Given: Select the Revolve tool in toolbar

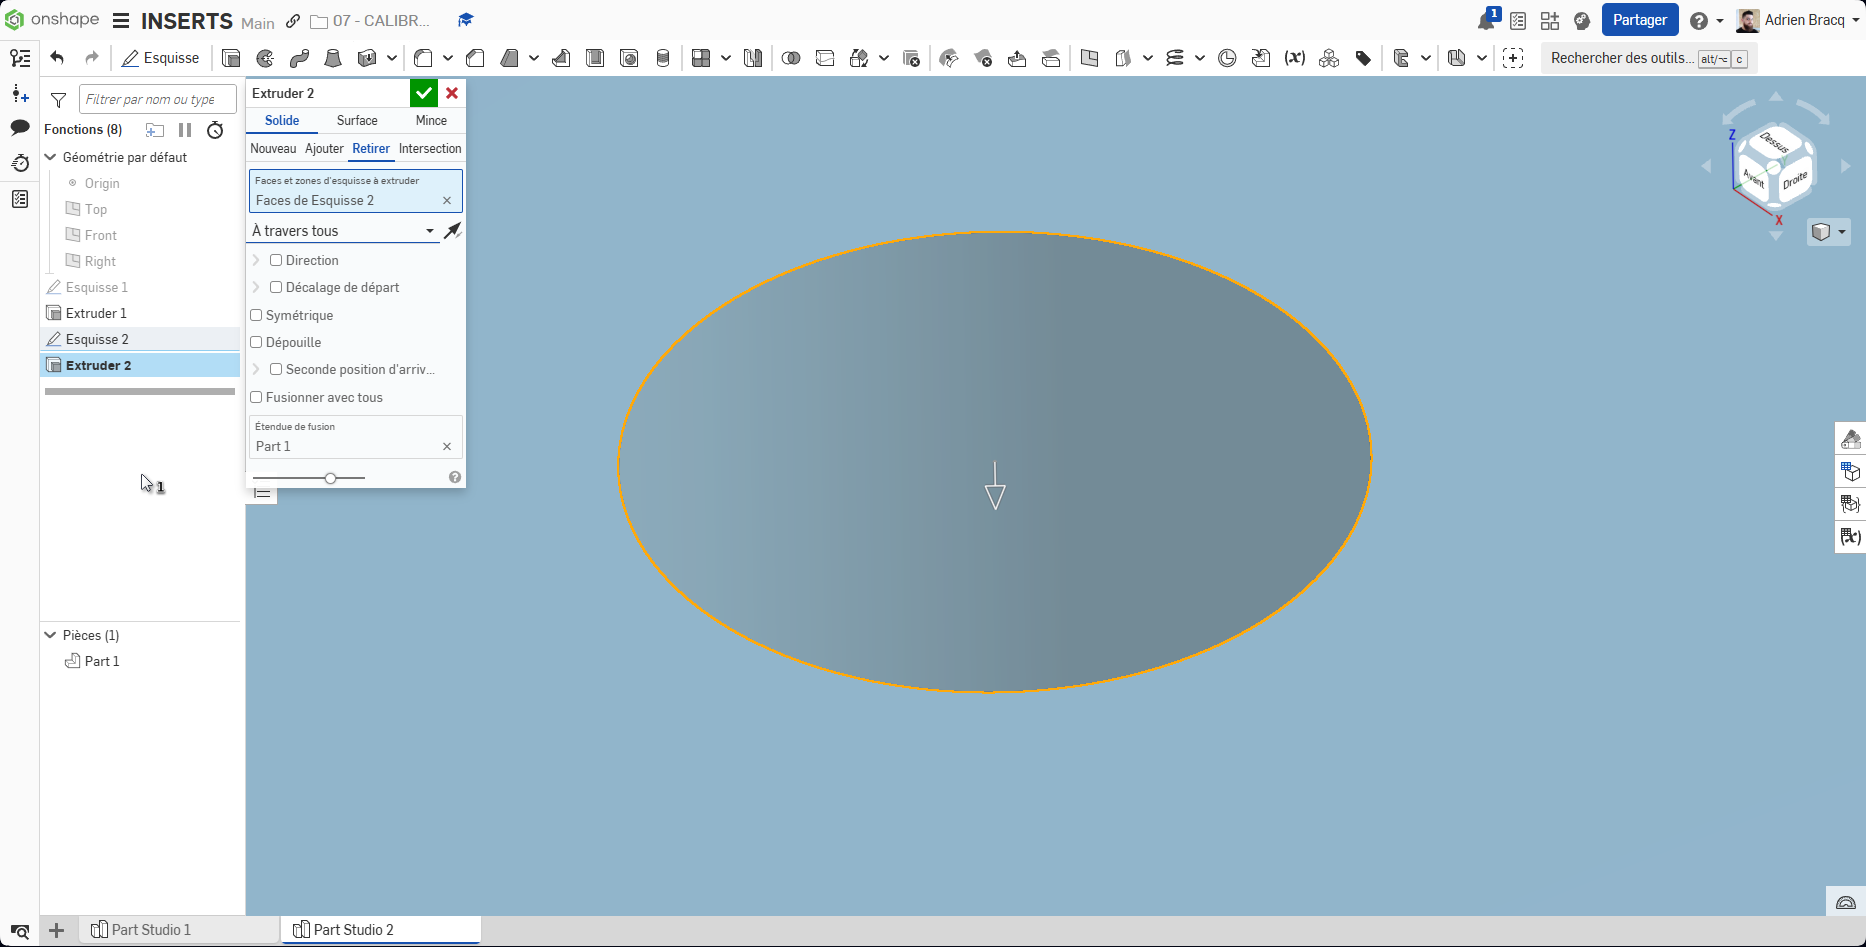Looking at the screenshot, I should [x=265, y=58].
